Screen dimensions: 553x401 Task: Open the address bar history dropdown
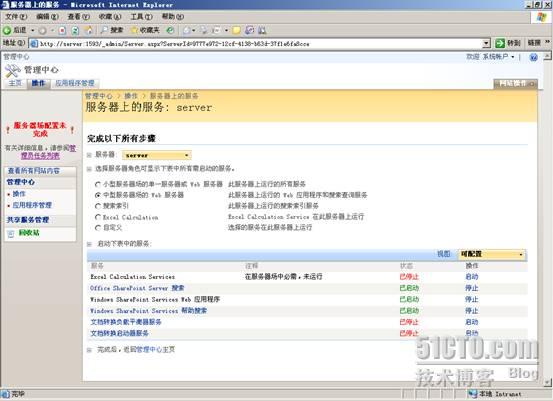click(486, 43)
